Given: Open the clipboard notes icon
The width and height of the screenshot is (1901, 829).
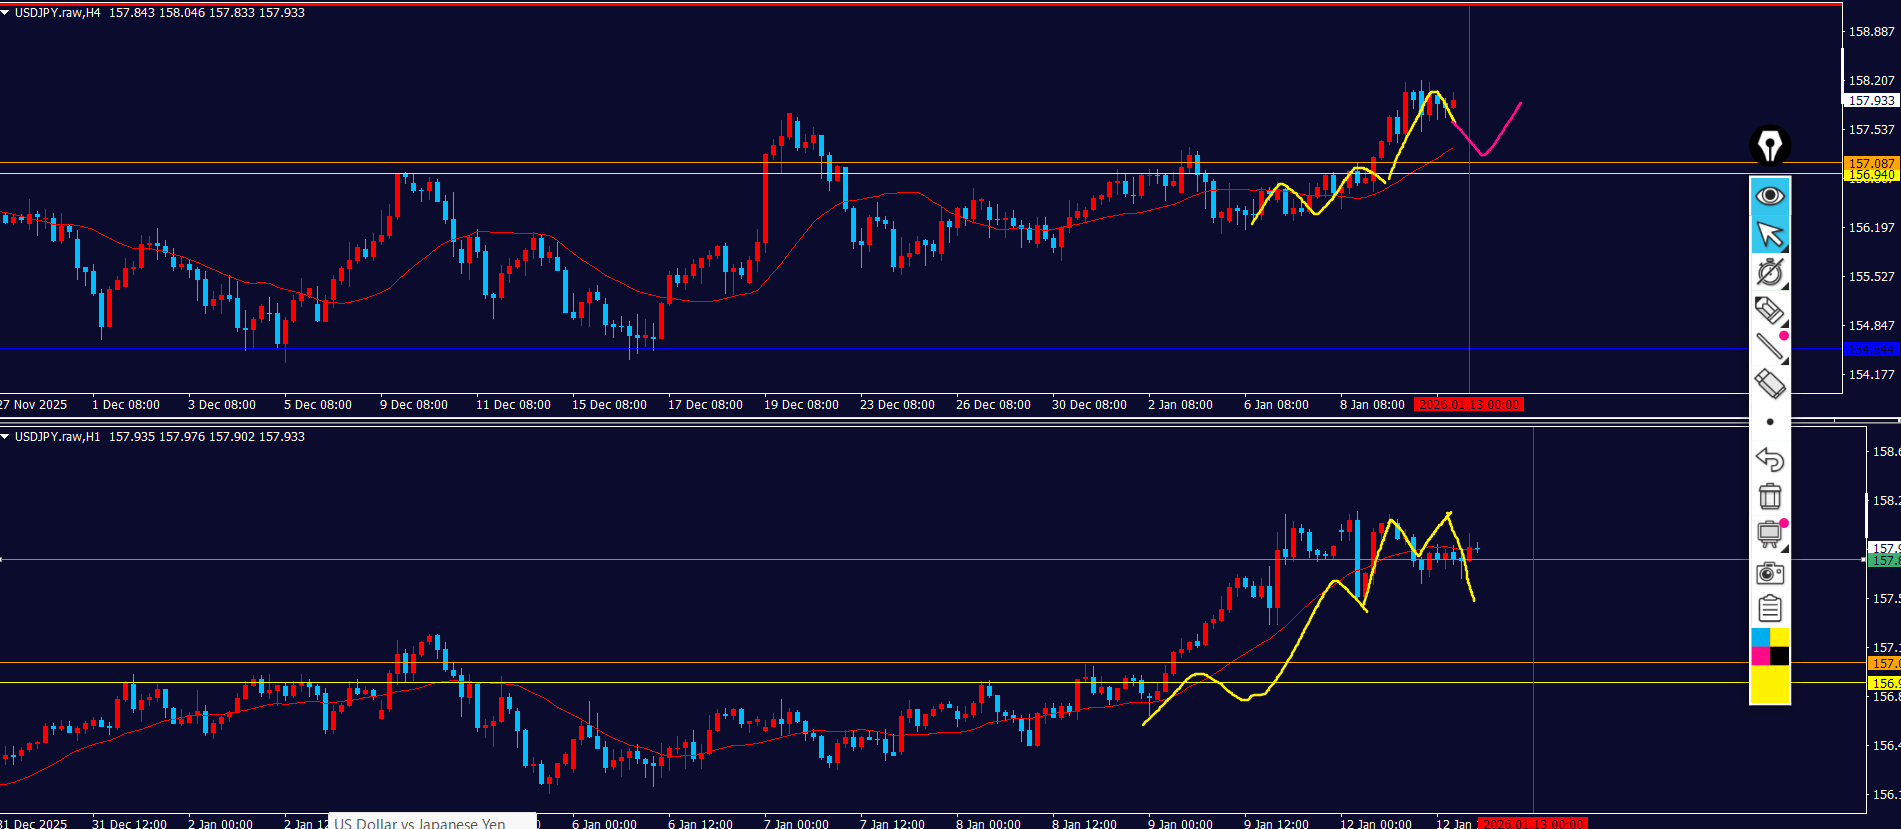Looking at the screenshot, I should (x=1769, y=609).
